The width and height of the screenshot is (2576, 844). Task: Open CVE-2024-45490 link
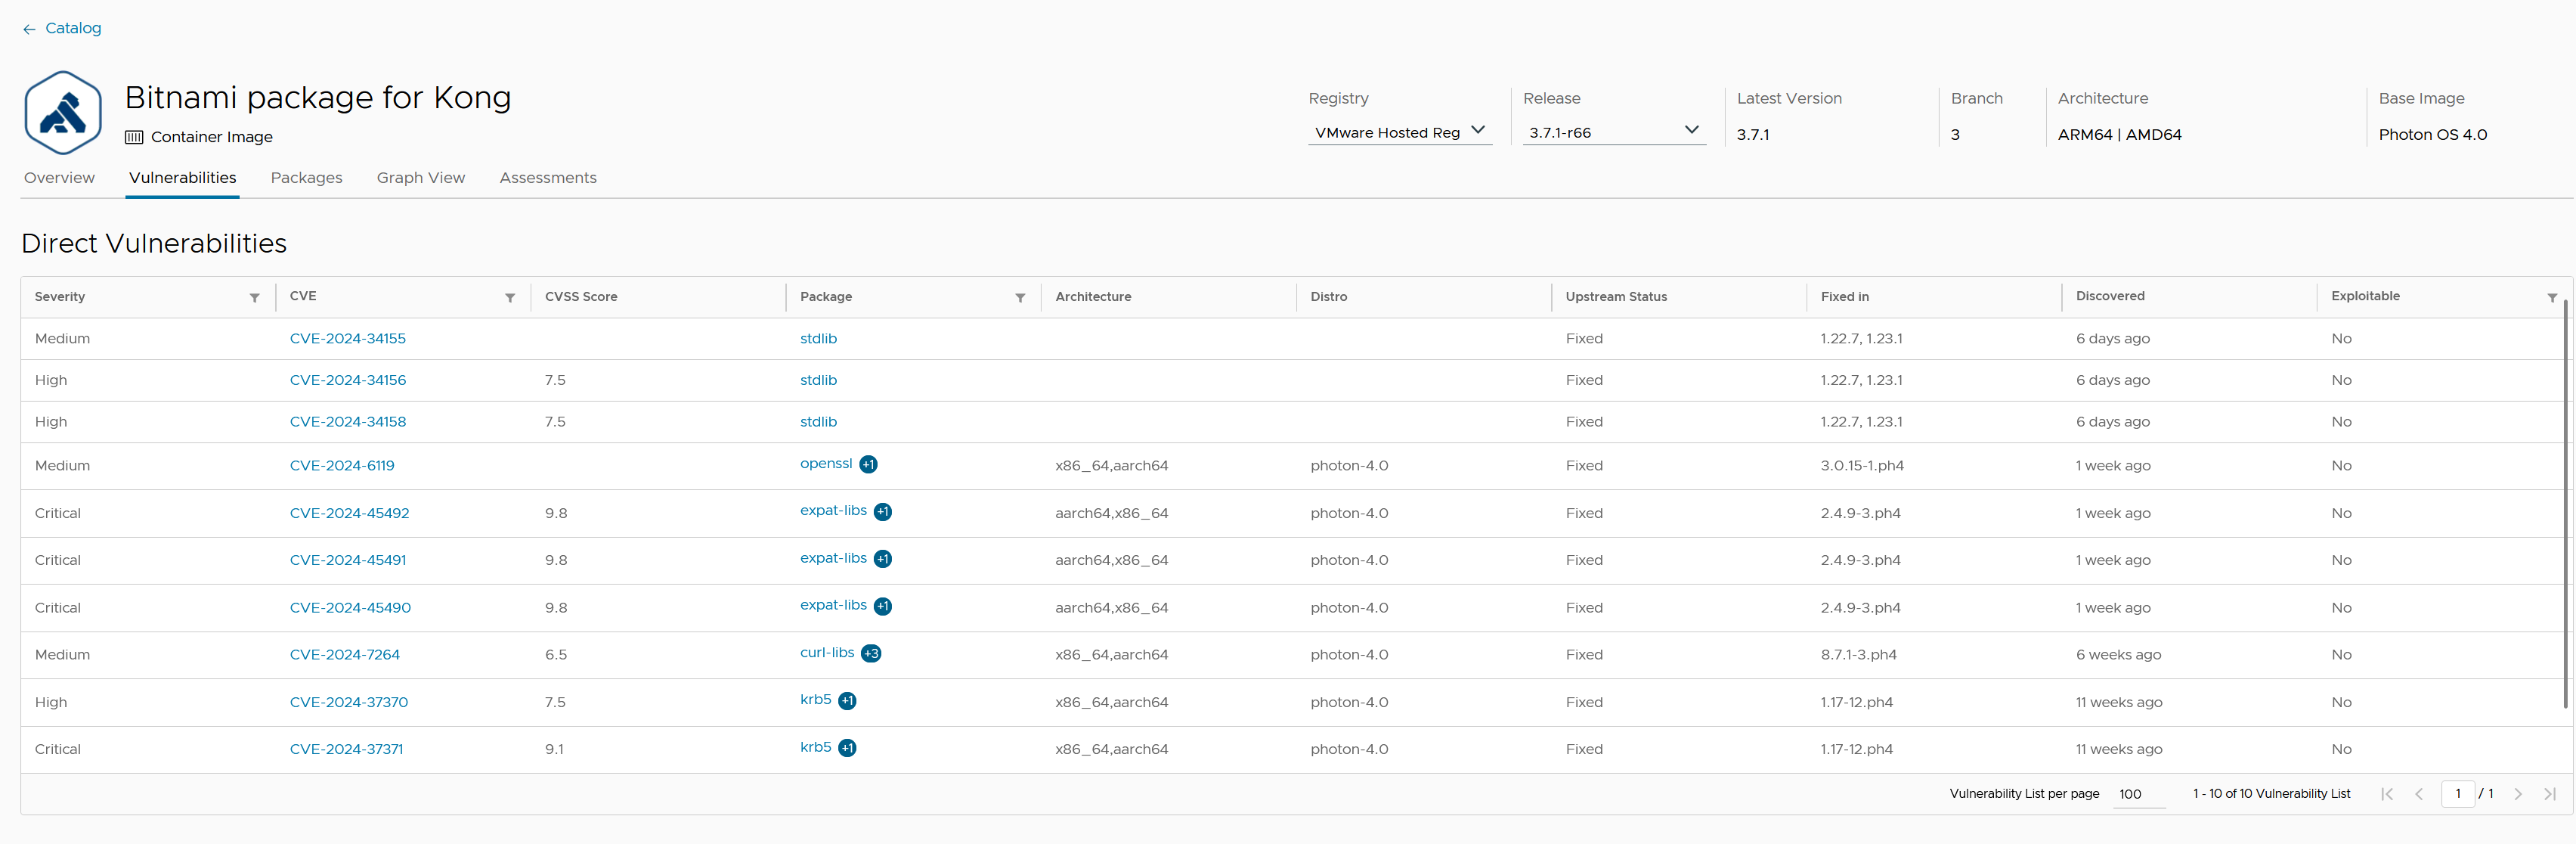[350, 608]
